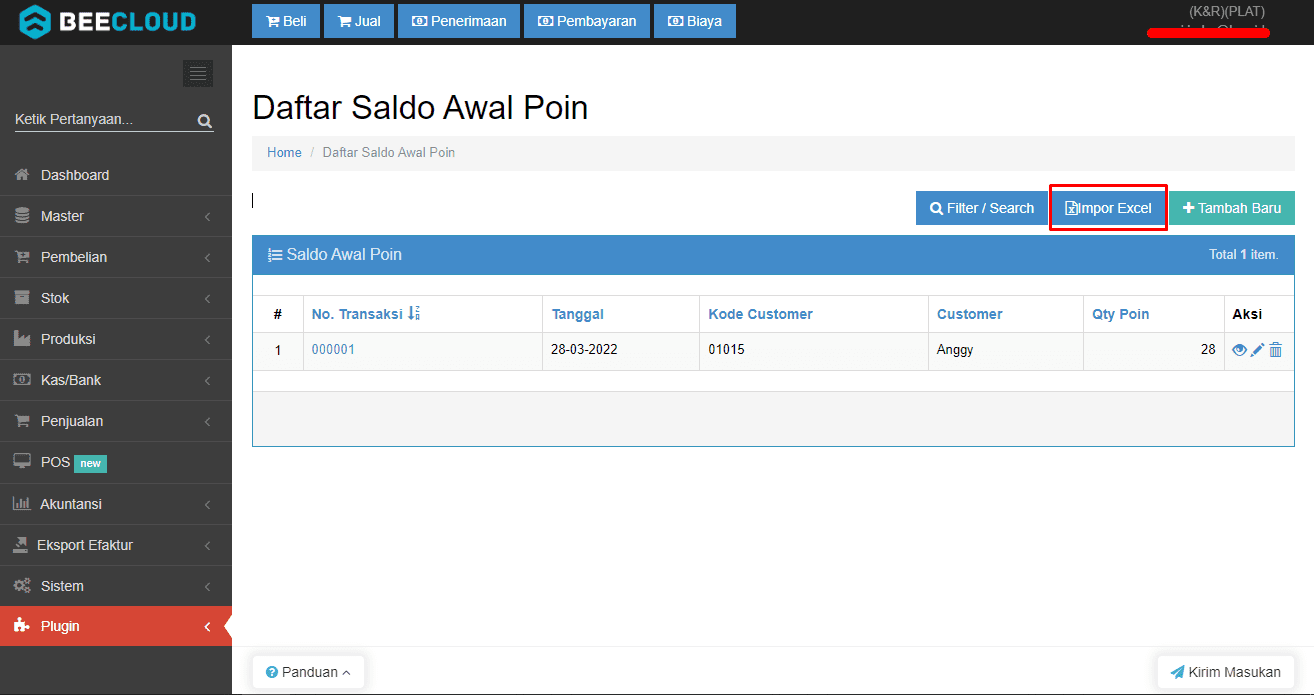Click the Home breadcrumb link

click(284, 153)
